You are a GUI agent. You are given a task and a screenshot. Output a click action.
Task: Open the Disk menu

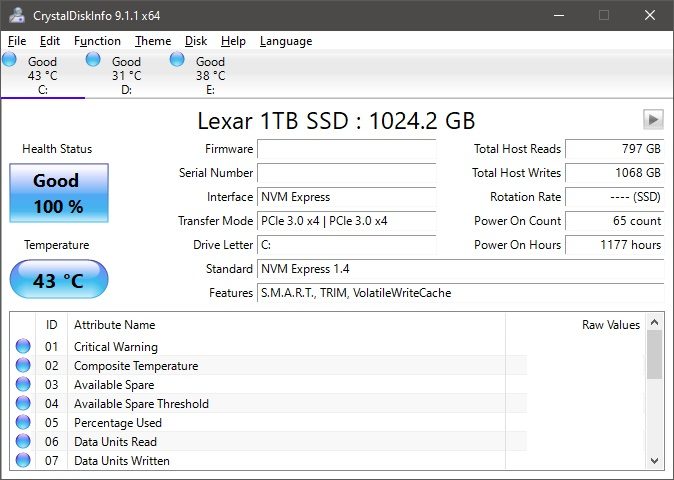click(x=196, y=41)
